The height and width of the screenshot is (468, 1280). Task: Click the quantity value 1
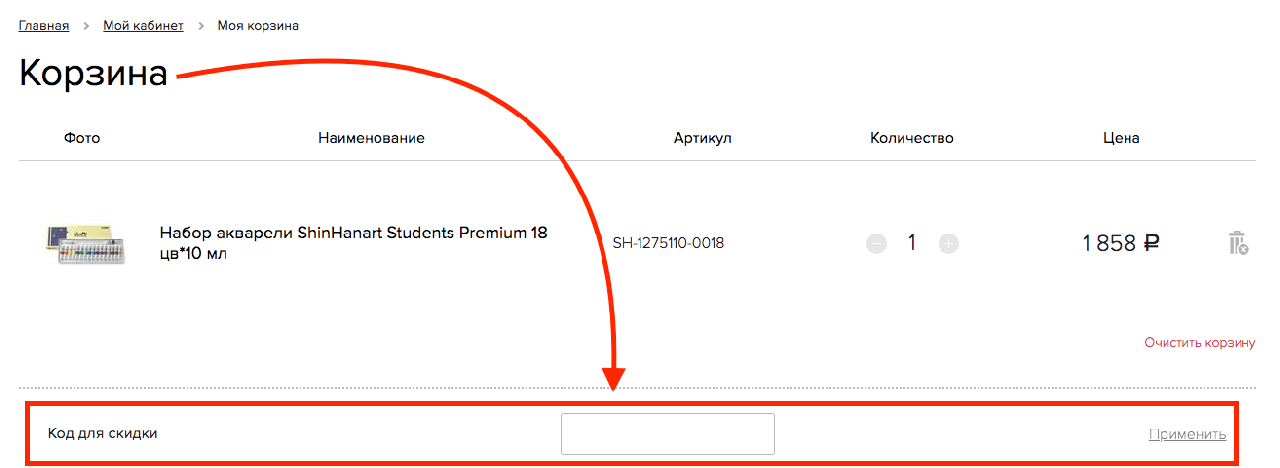click(912, 243)
